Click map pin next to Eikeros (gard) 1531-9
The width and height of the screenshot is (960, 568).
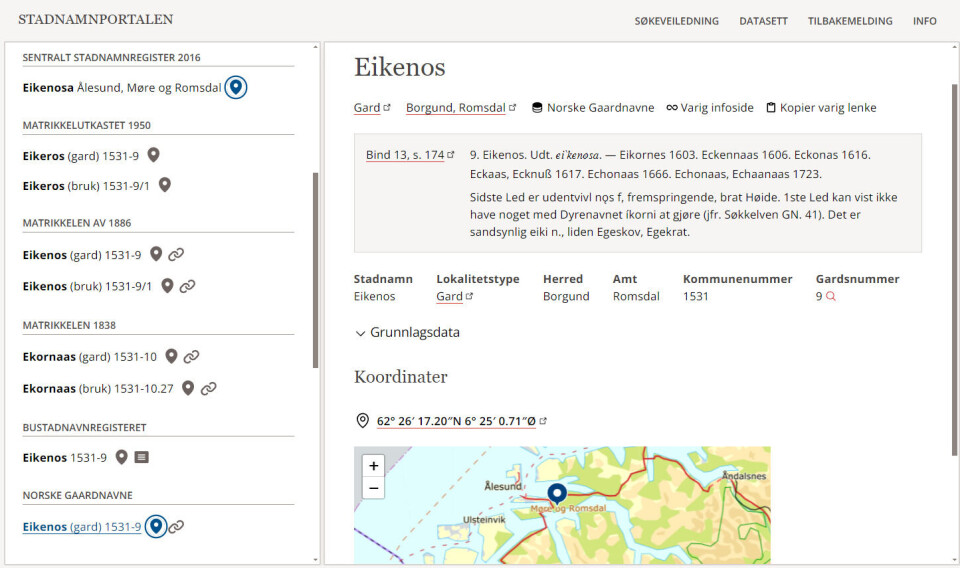tap(153, 155)
